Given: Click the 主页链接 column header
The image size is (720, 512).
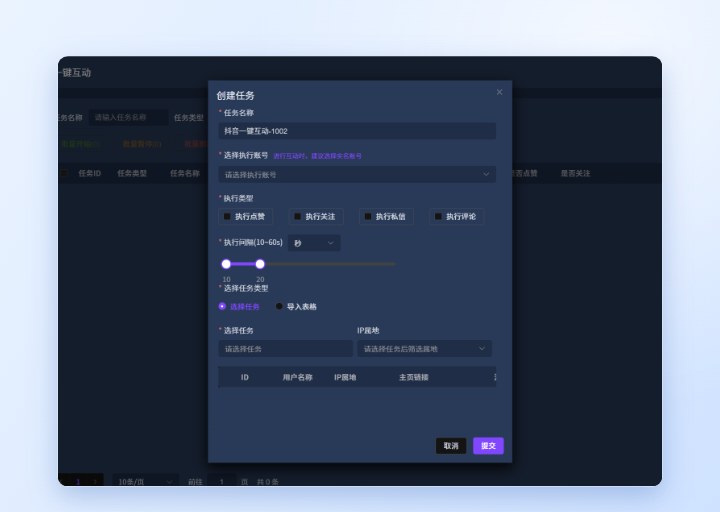Looking at the screenshot, I should pos(414,377).
